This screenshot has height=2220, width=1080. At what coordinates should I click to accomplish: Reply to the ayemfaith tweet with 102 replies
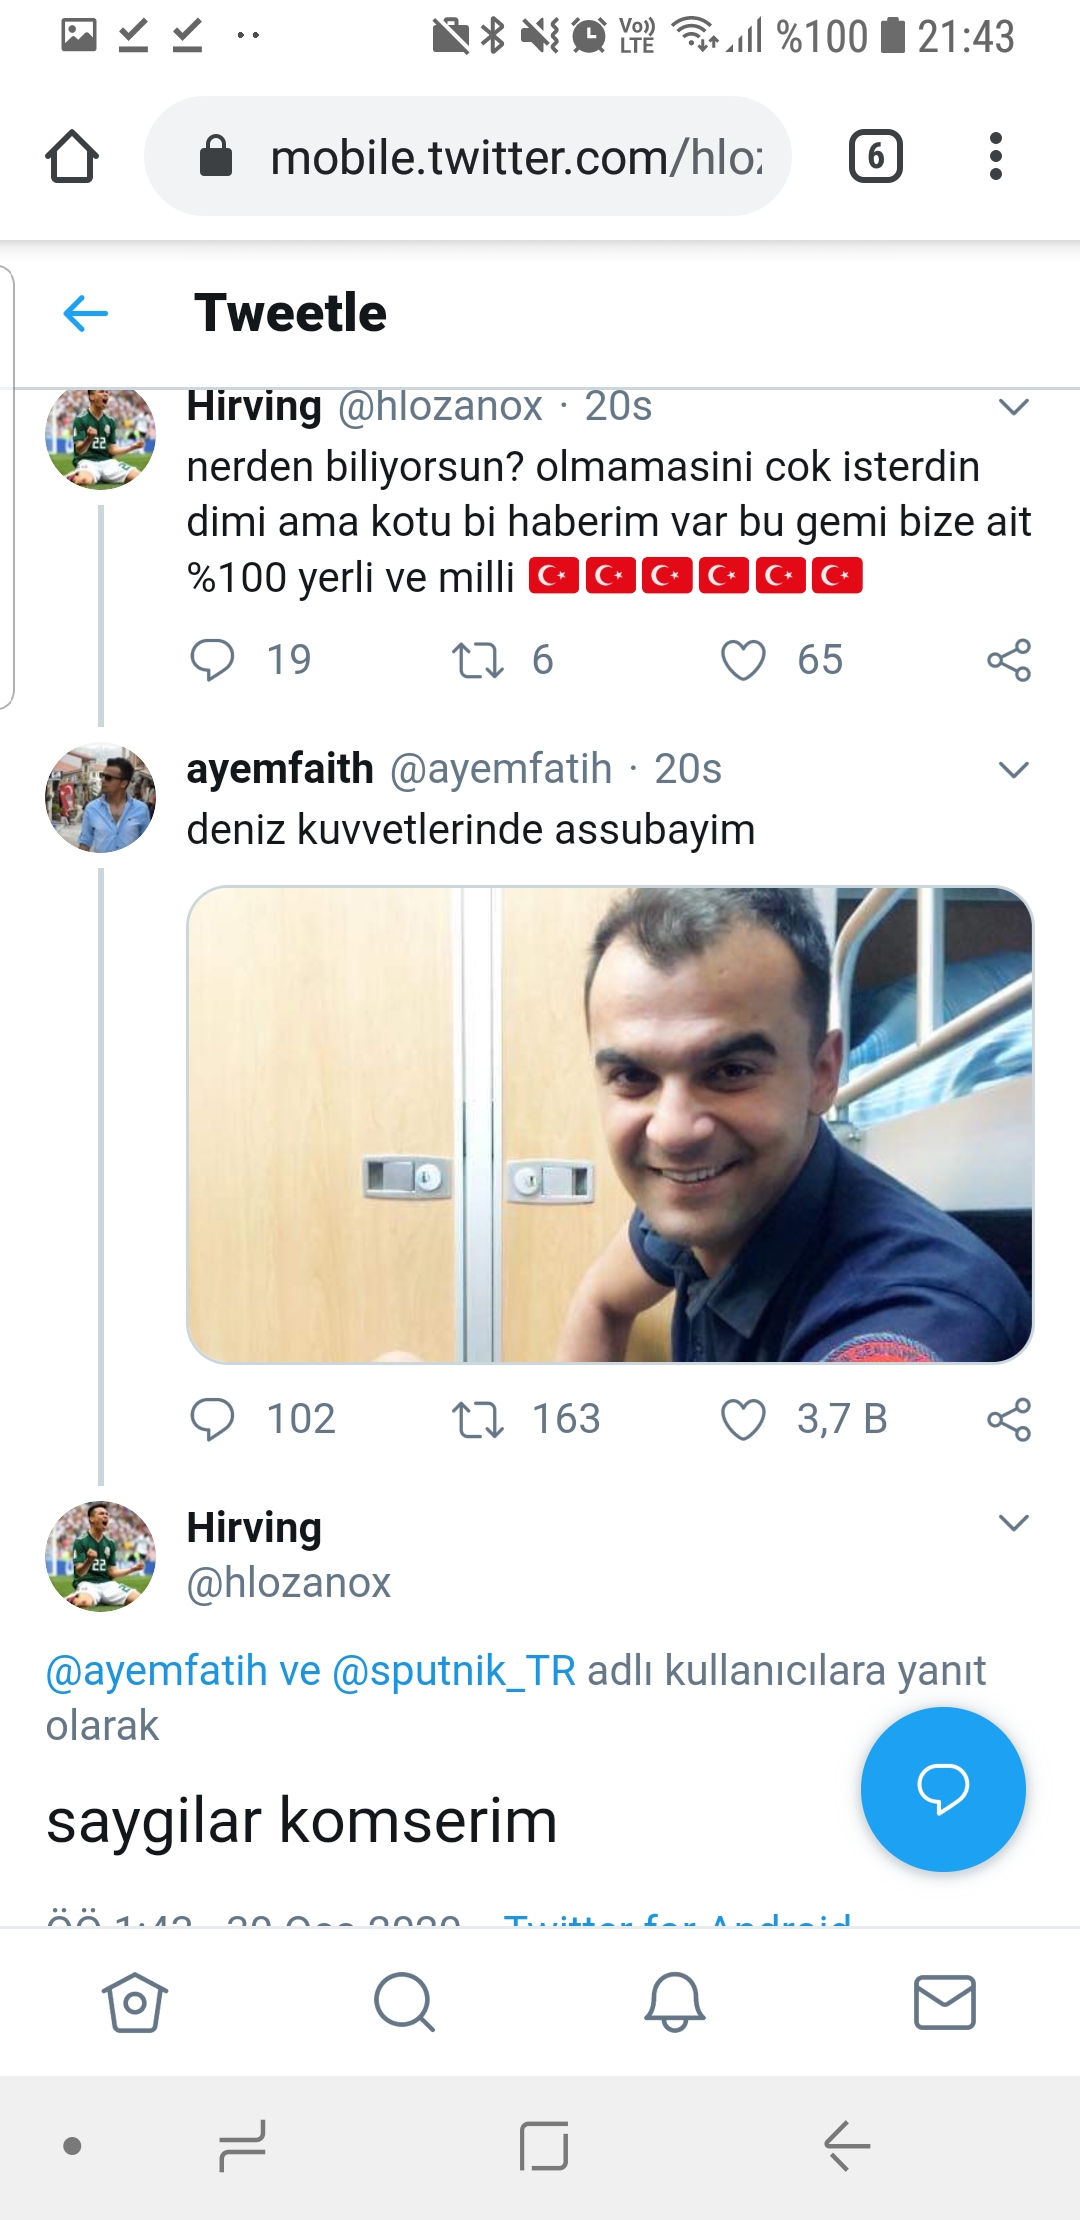click(x=212, y=1420)
